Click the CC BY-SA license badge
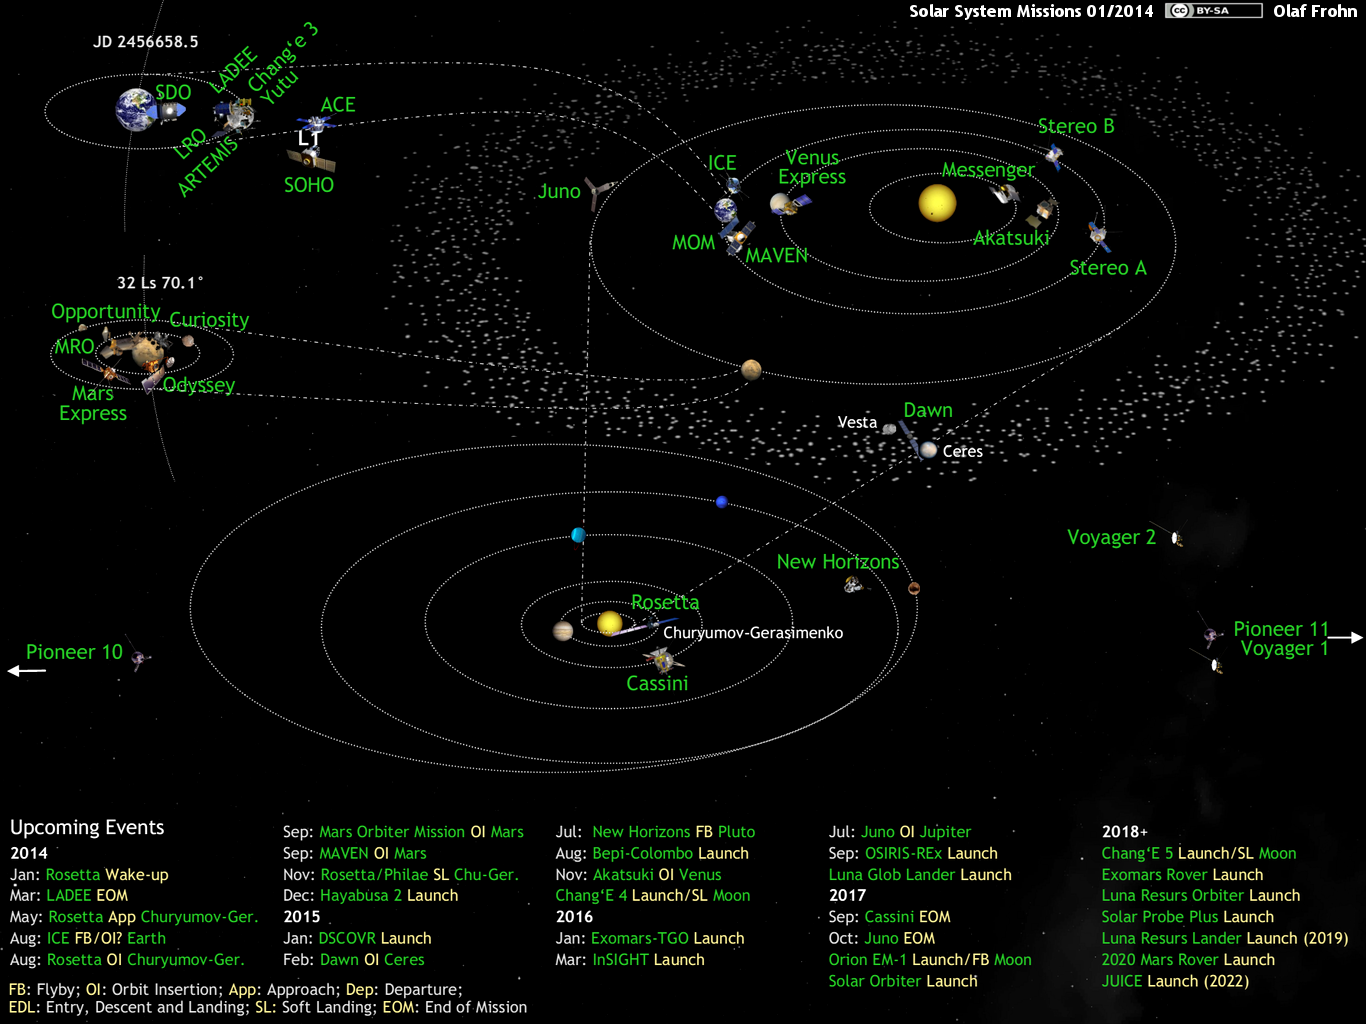Screen dimensions: 1366x1024 tap(1213, 11)
